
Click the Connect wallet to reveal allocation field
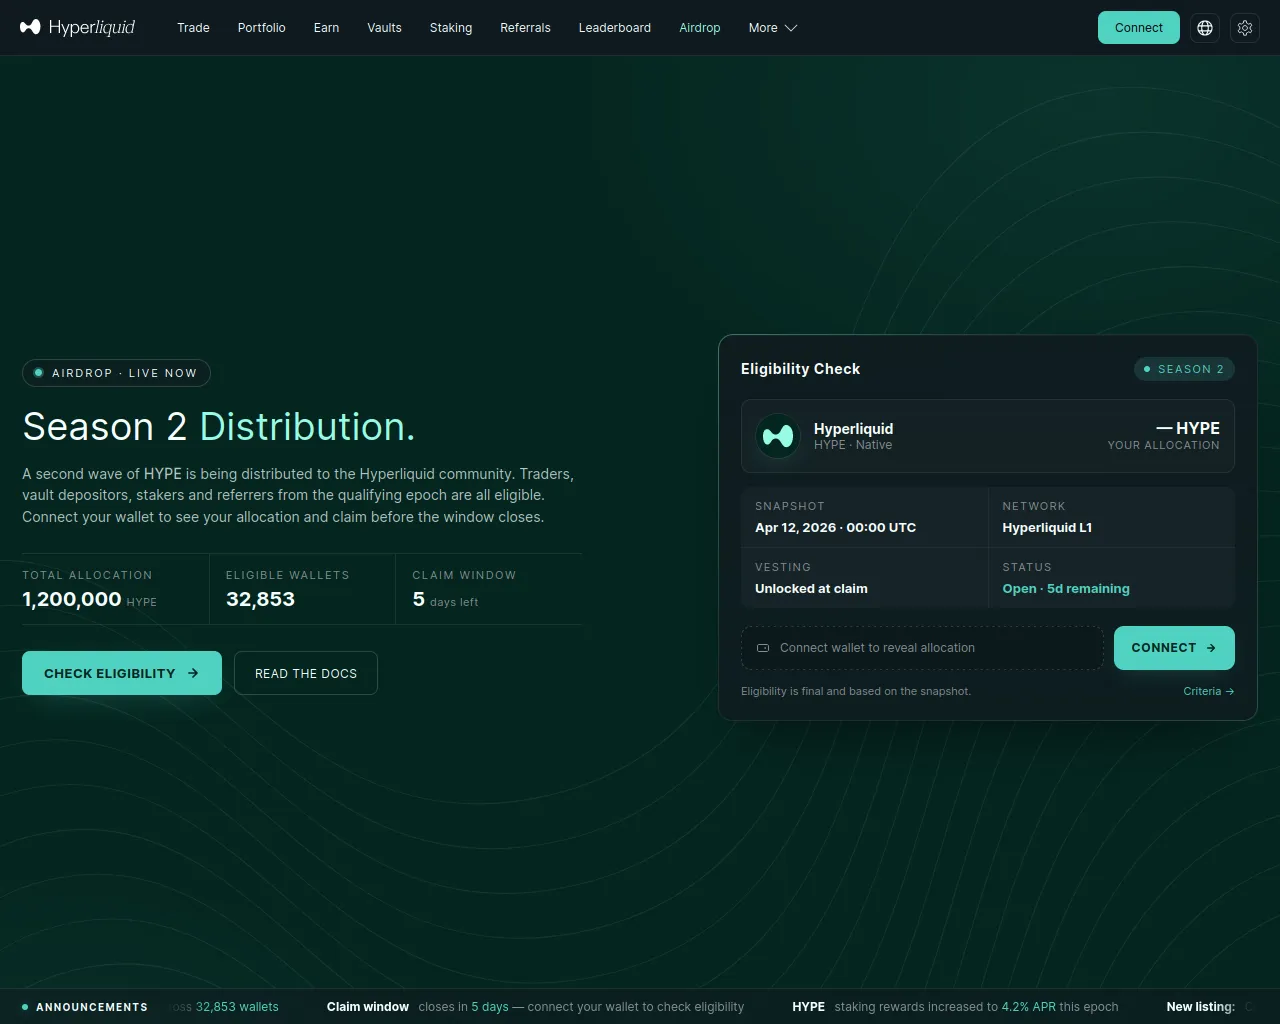coord(922,648)
